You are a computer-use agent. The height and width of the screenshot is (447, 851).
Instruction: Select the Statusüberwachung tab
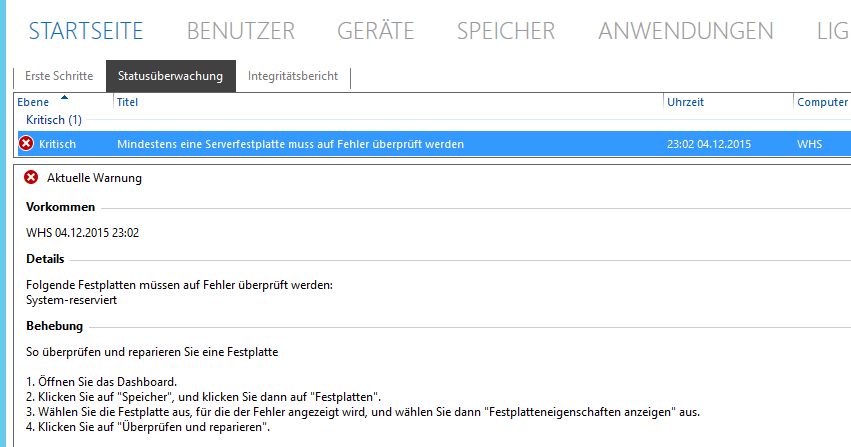pos(170,76)
